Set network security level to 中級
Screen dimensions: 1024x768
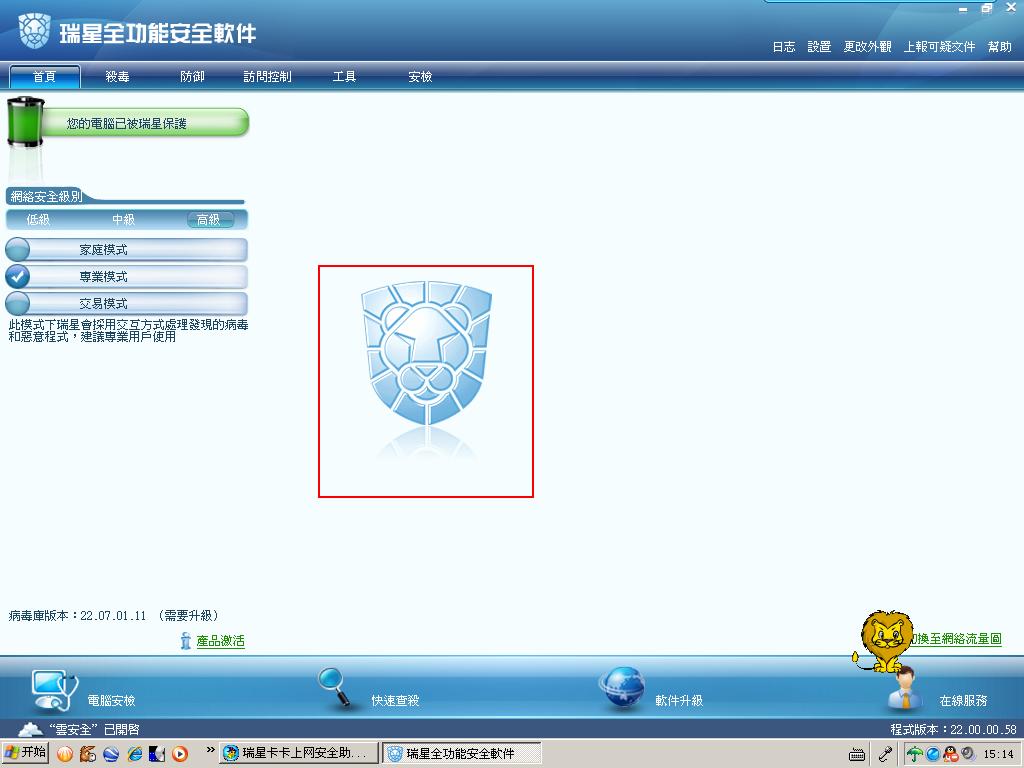(123, 220)
